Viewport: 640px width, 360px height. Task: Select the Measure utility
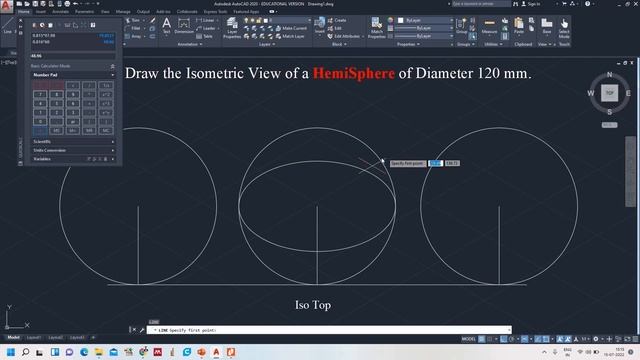[489, 26]
